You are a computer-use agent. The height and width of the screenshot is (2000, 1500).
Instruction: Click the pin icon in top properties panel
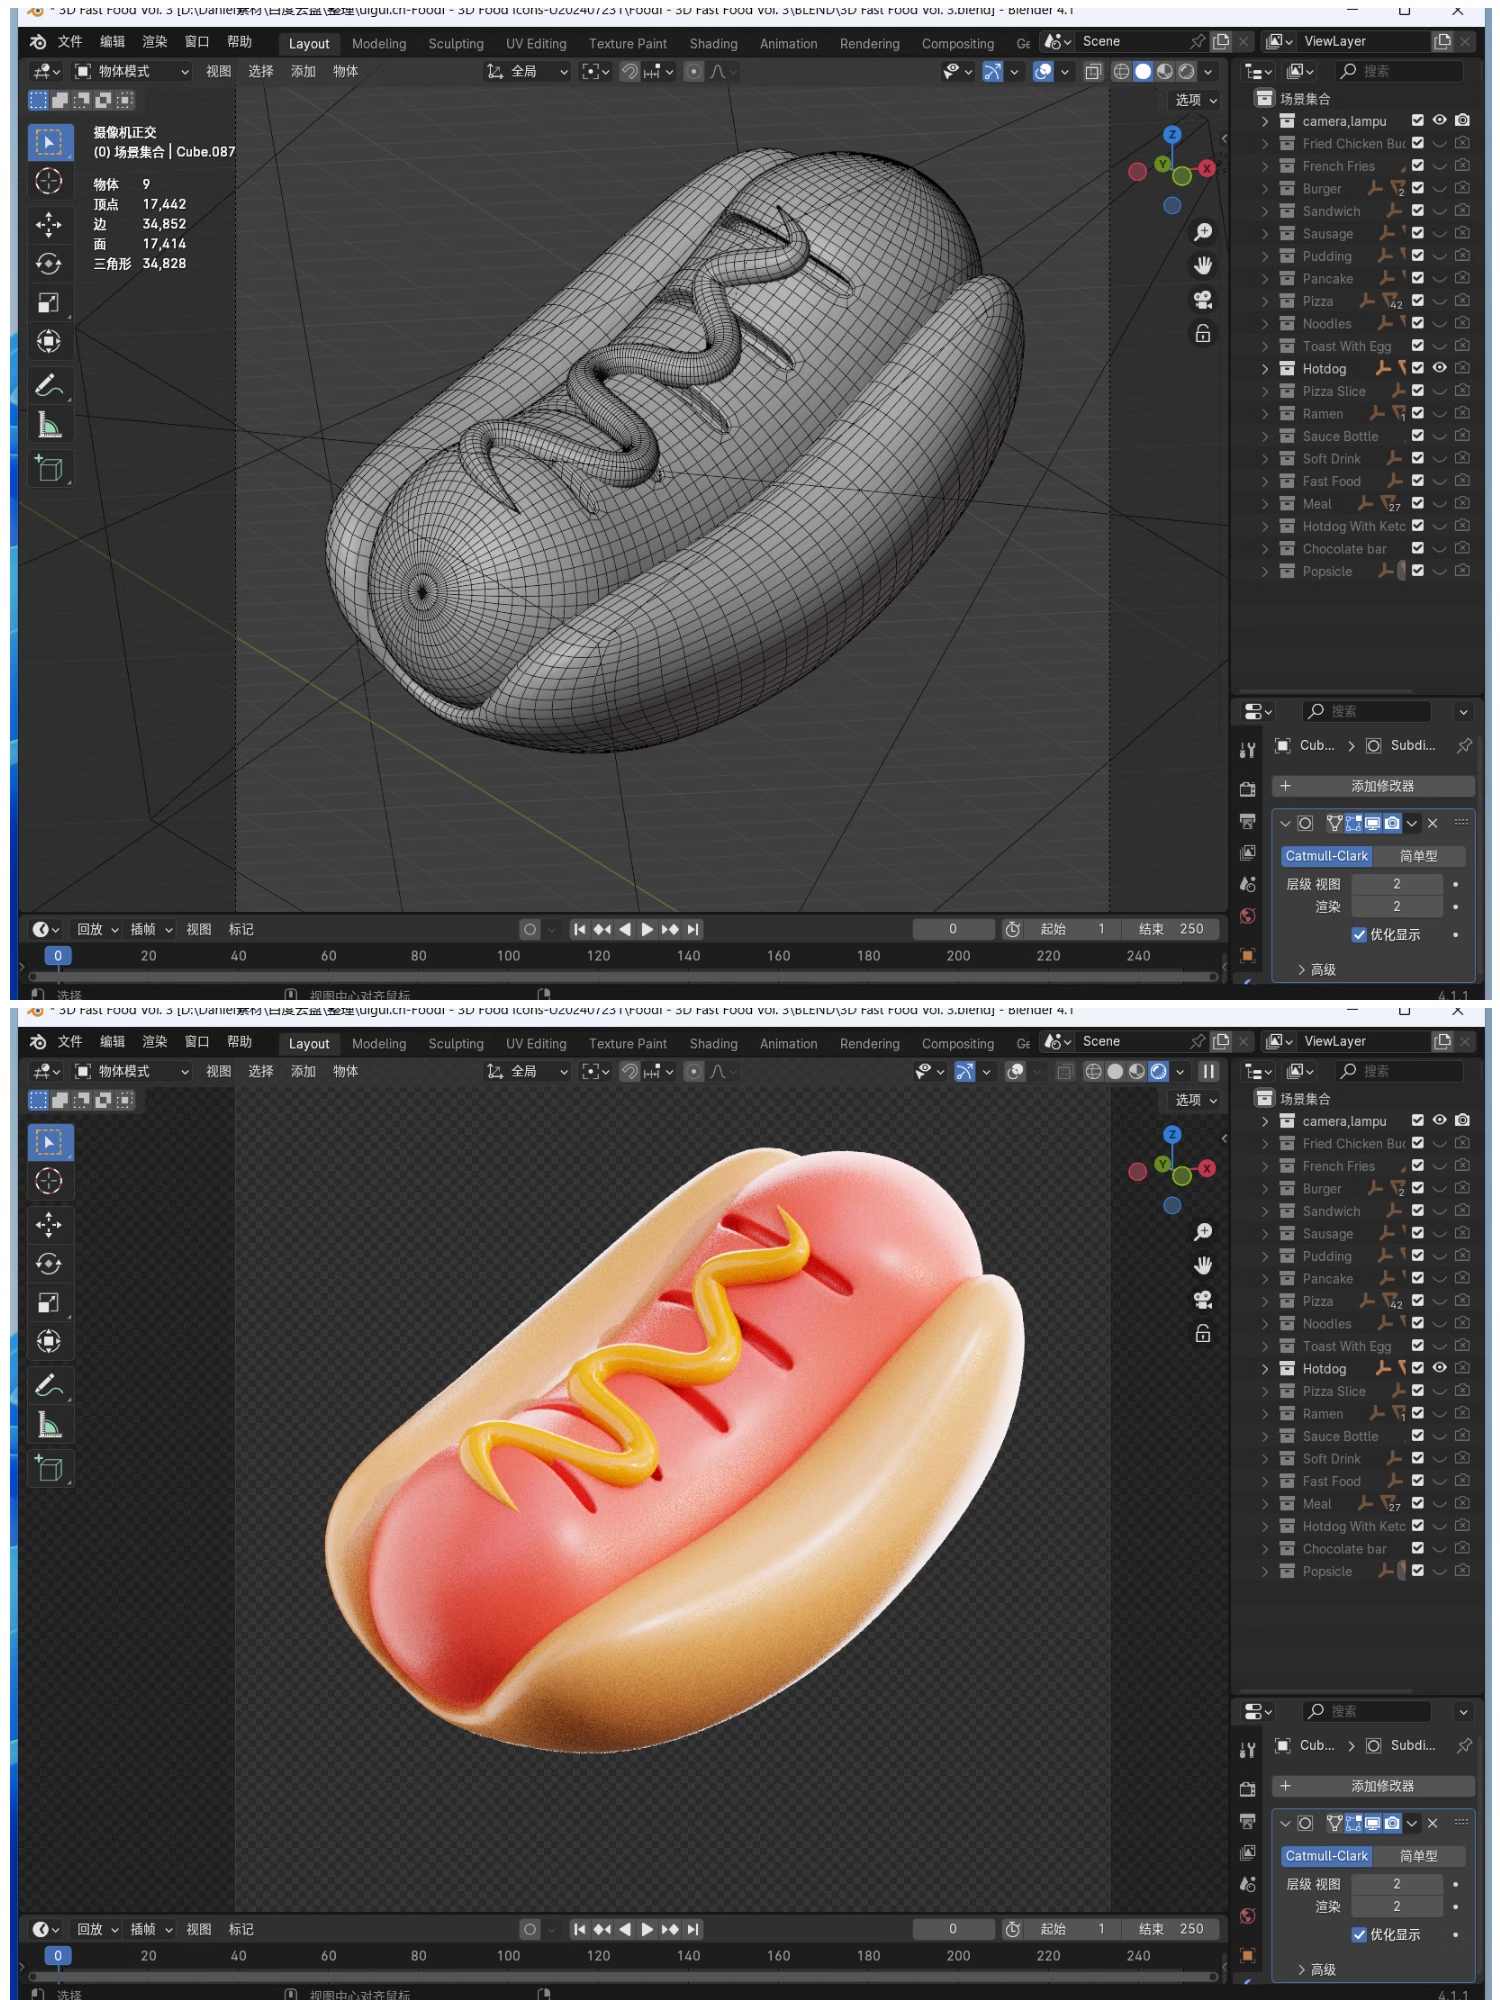point(1464,745)
